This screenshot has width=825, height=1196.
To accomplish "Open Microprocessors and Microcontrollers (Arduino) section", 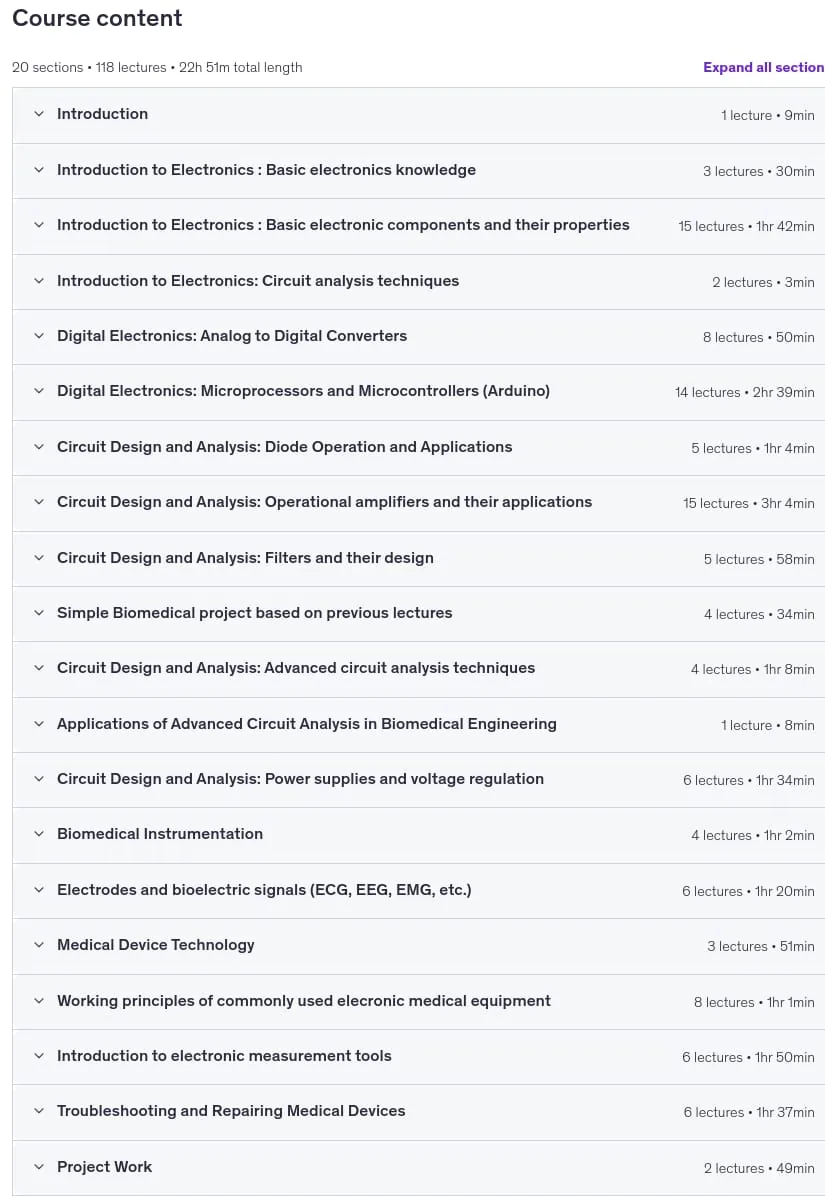I will (x=419, y=392).
